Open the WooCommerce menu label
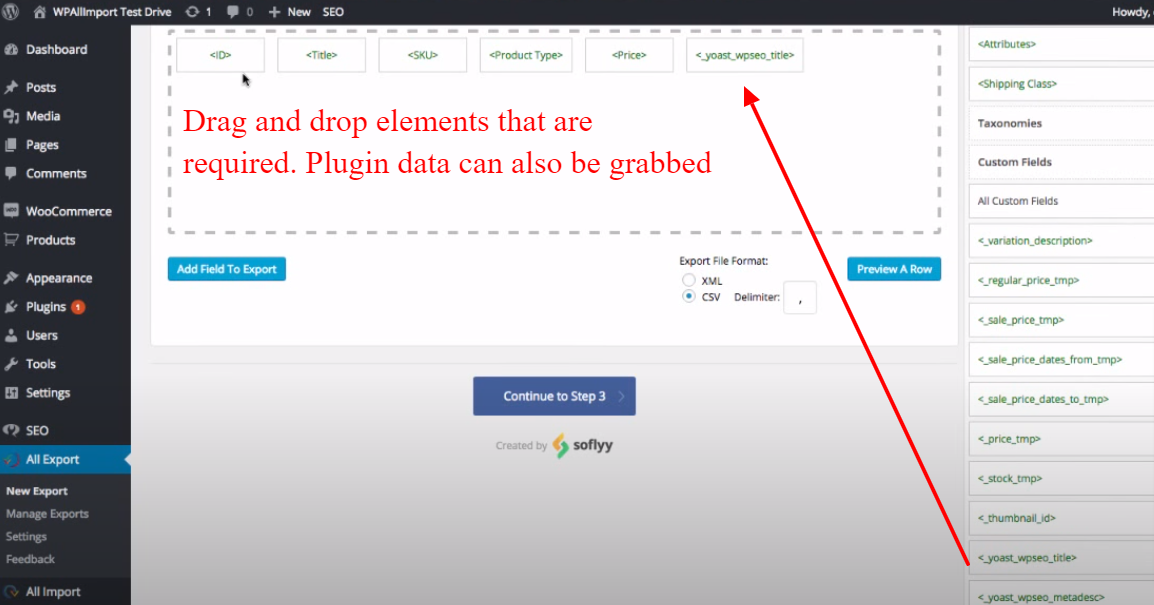This screenshot has height=605, width=1154. click(68, 211)
